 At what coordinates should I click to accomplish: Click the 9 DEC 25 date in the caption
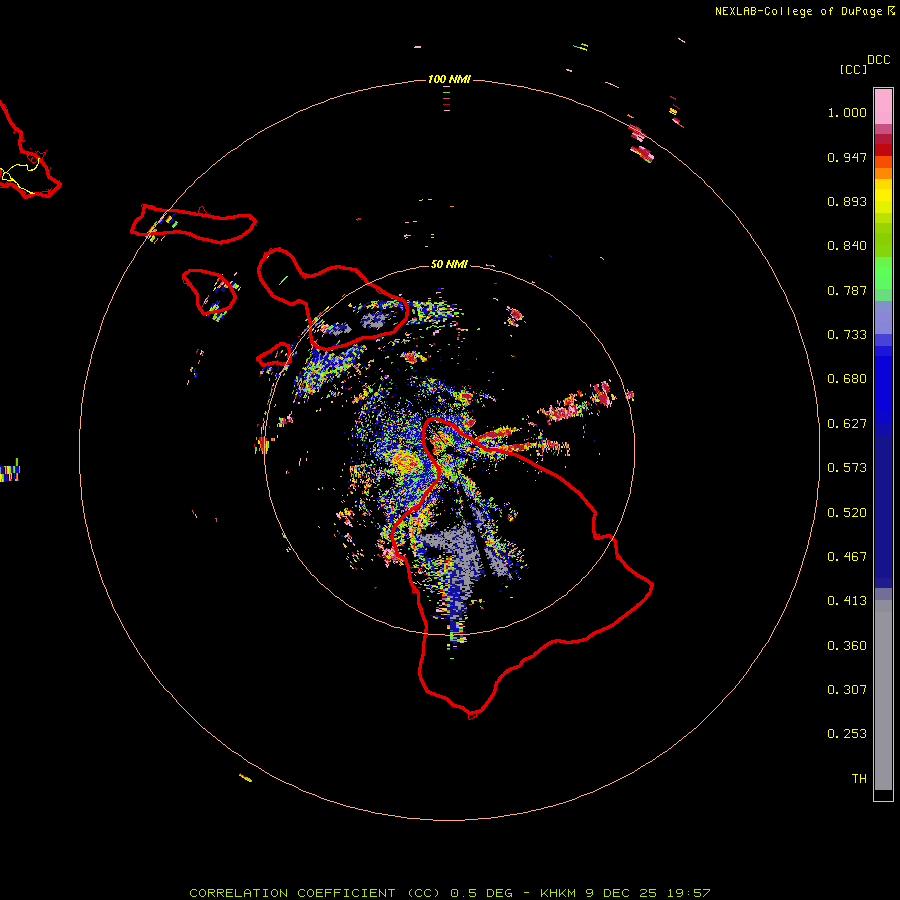pos(622,893)
